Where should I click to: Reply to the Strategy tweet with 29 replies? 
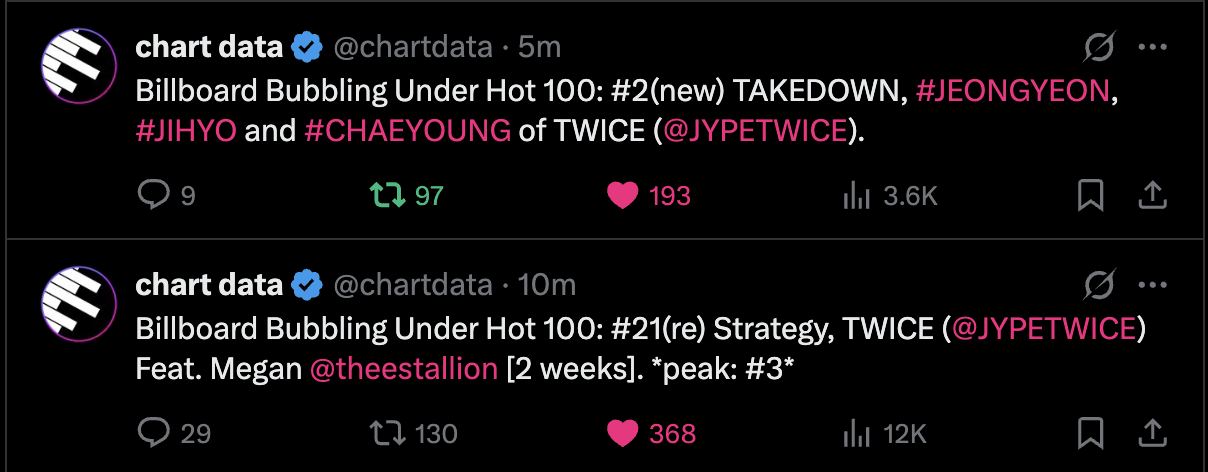pos(152,433)
